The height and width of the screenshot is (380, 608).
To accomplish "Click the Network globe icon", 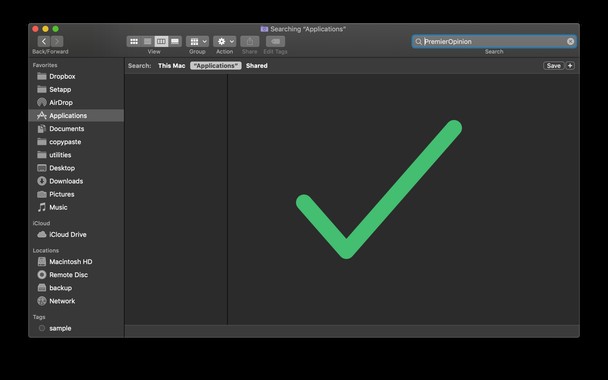I will click(x=42, y=301).
